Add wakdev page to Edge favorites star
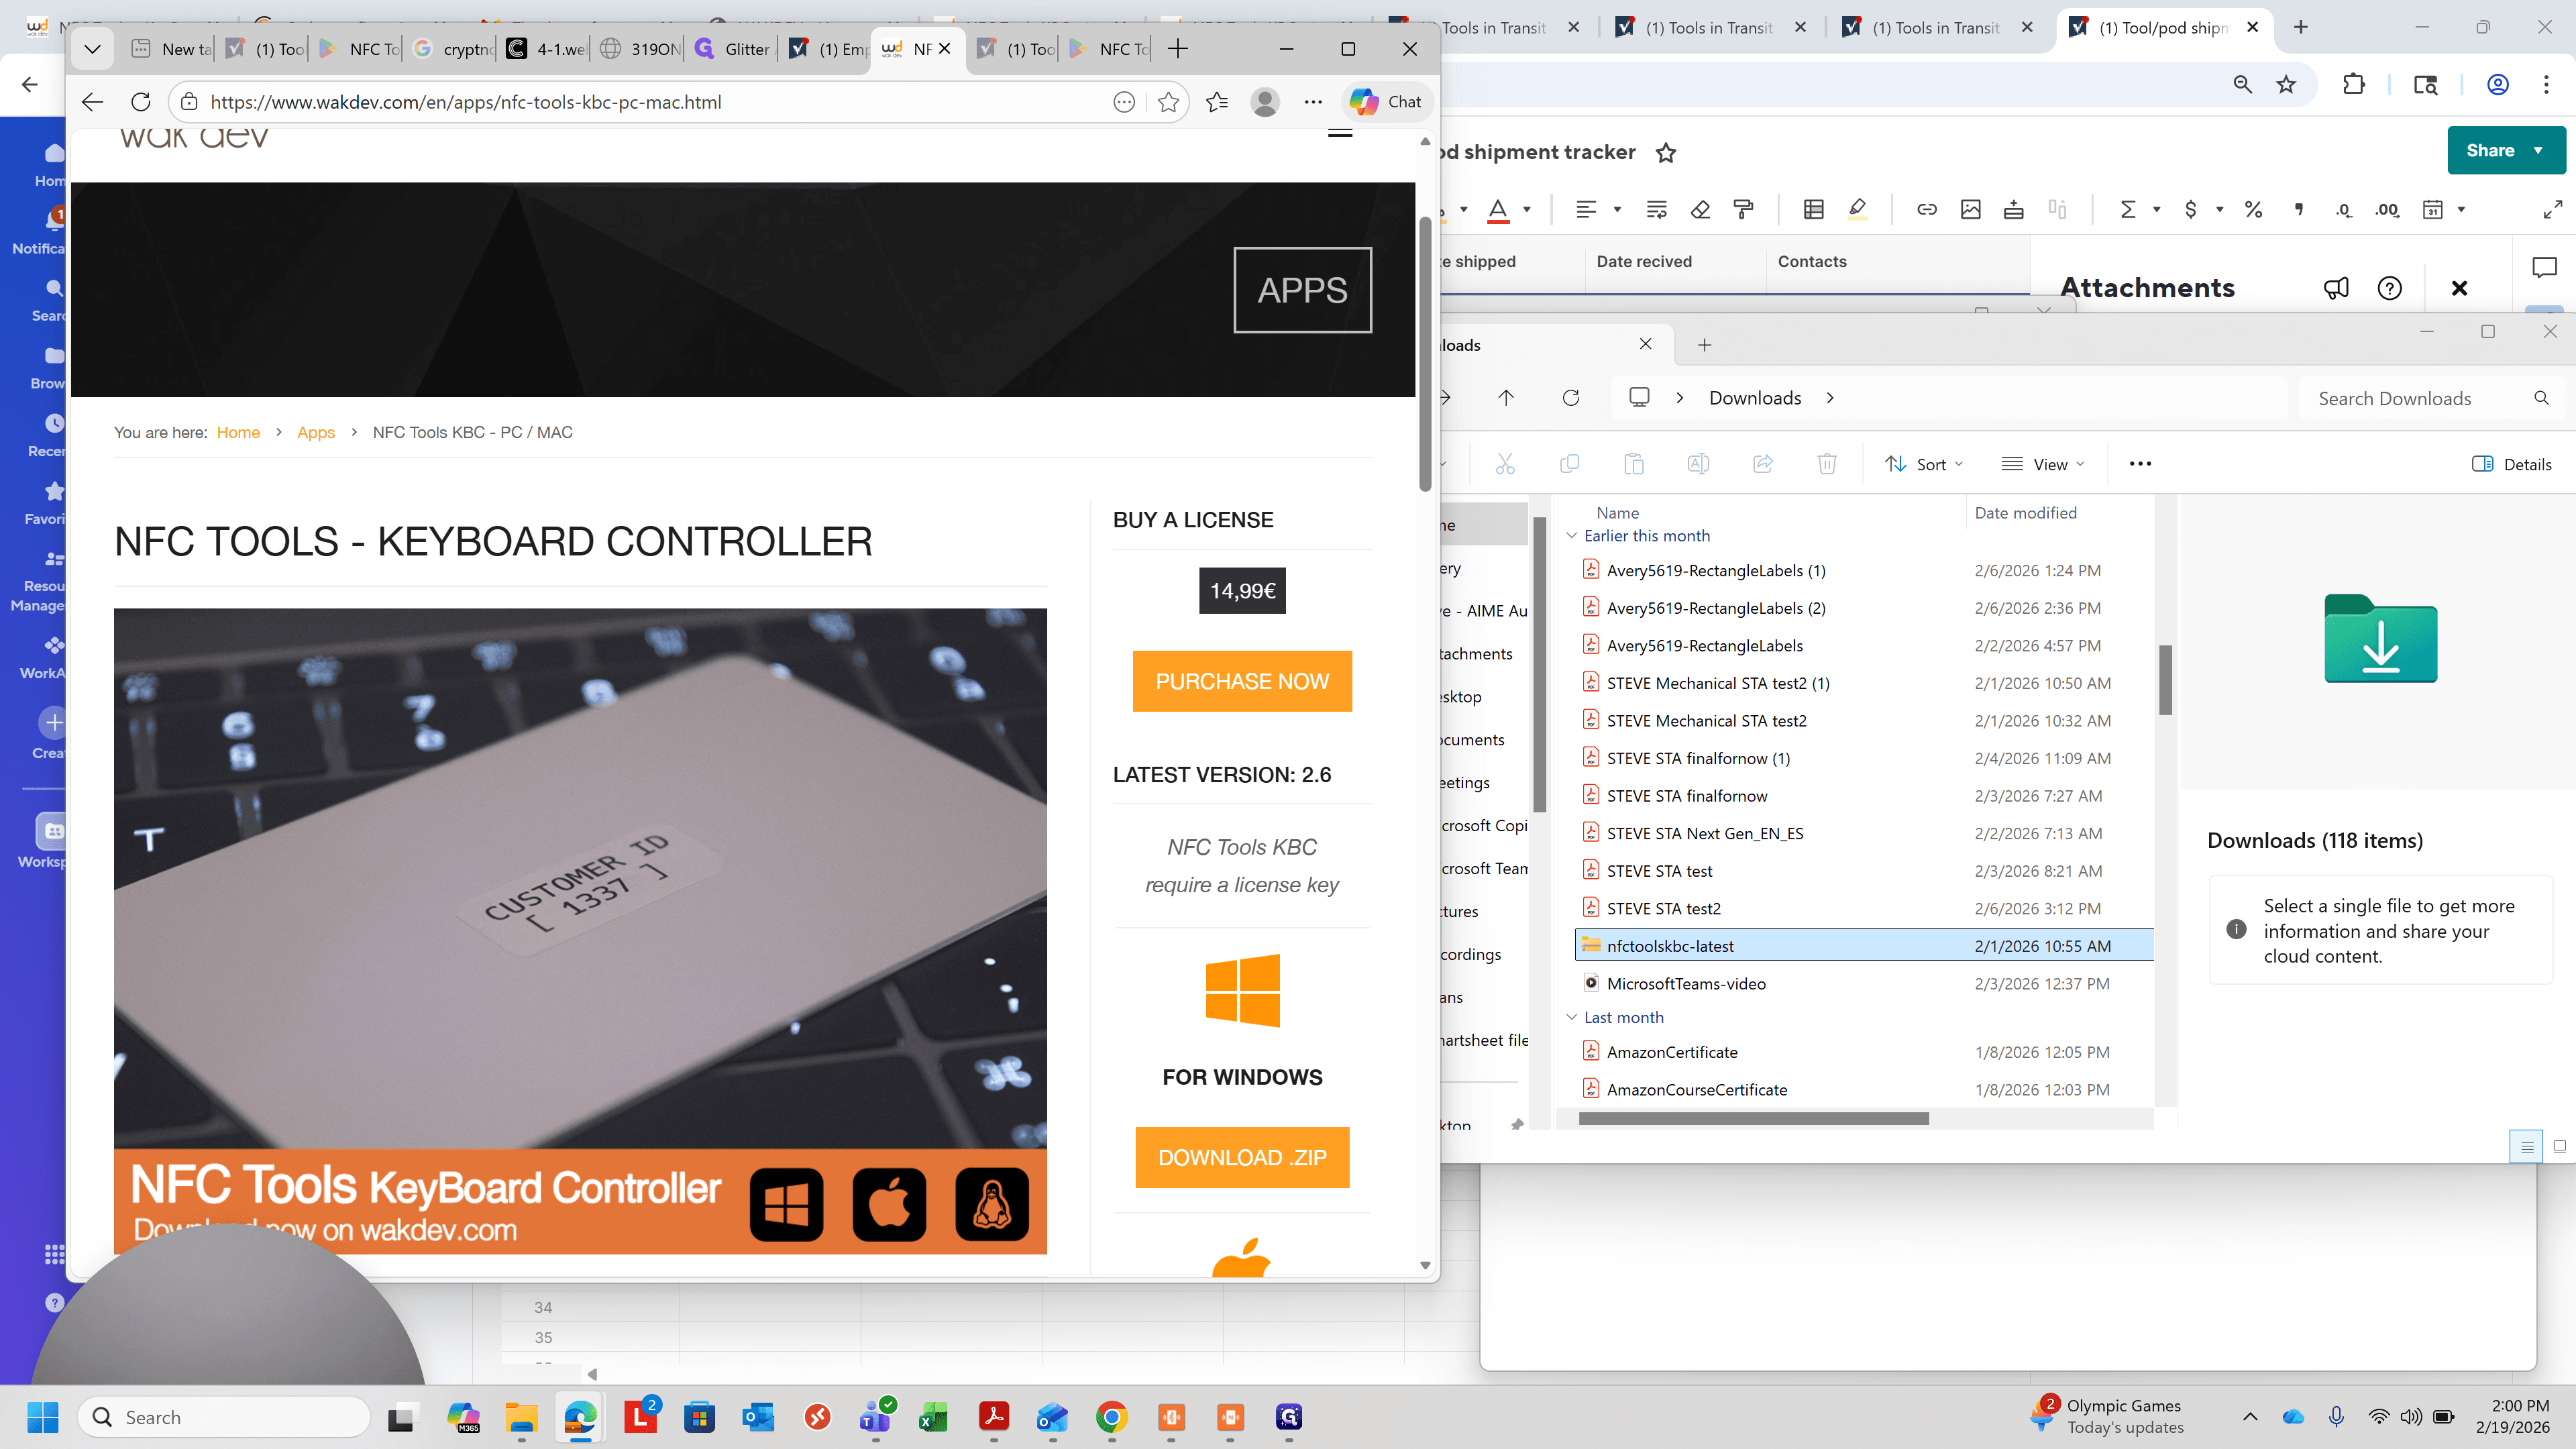 tap(1168, 102)
